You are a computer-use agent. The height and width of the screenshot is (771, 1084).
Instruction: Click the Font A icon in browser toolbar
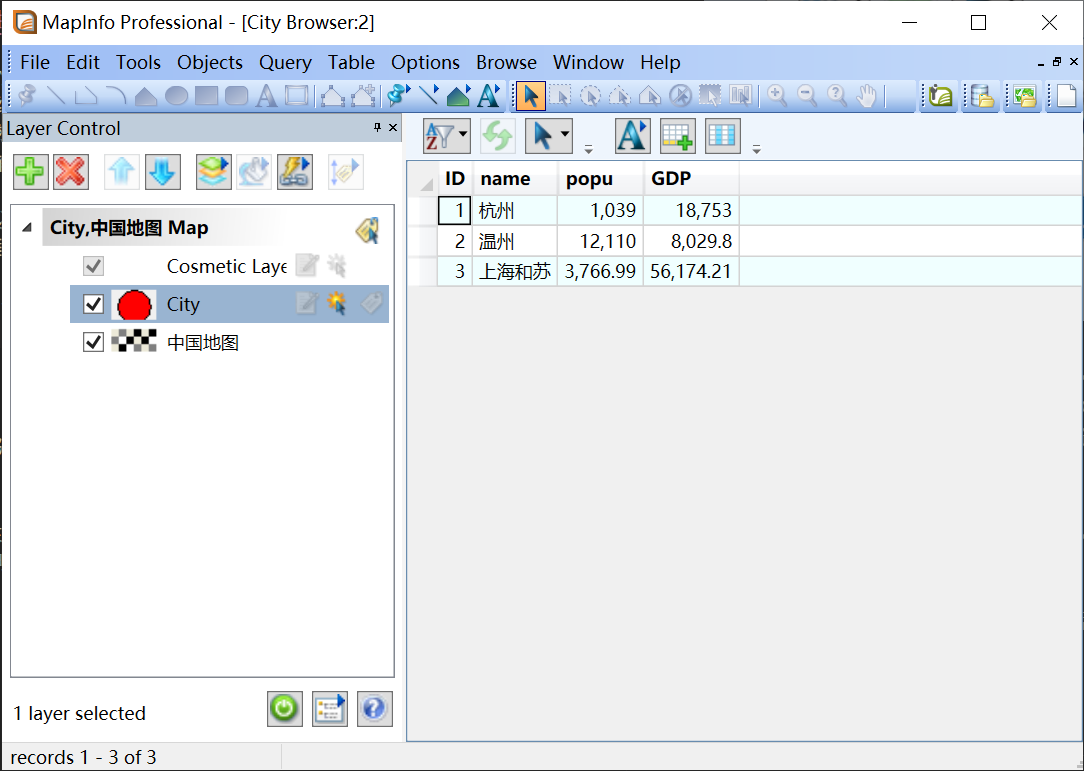pos(633,136)
